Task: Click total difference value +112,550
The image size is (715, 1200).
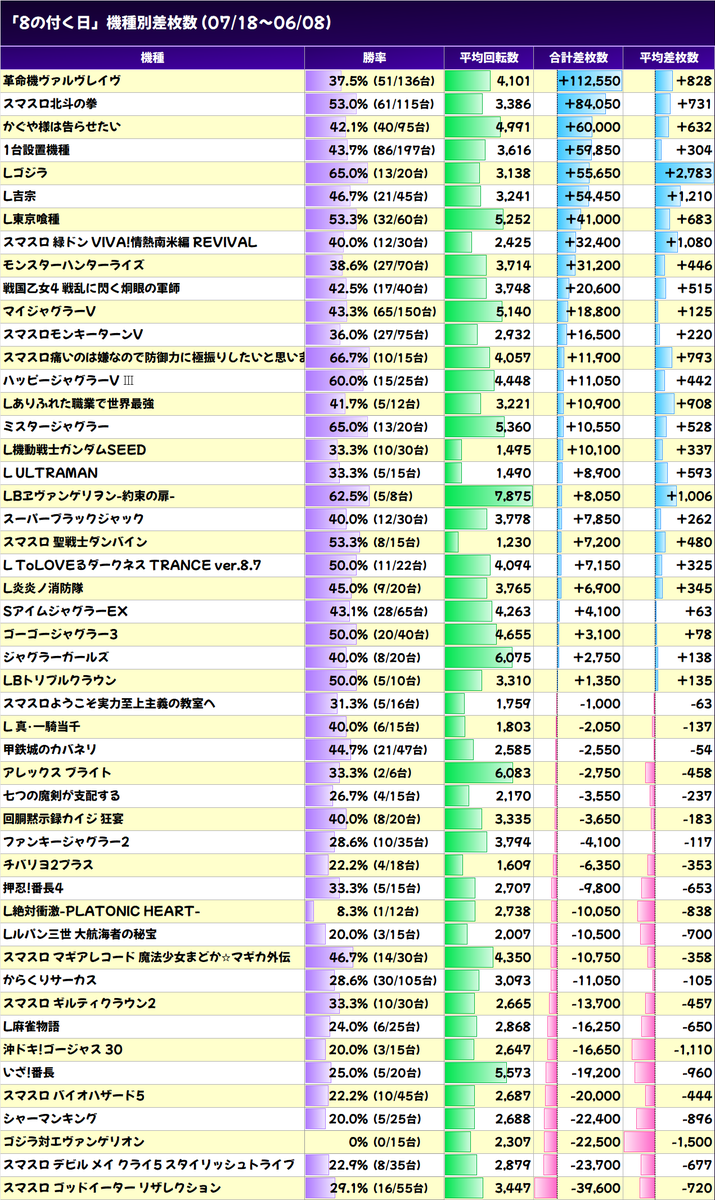Action: [x=591, y=81]
